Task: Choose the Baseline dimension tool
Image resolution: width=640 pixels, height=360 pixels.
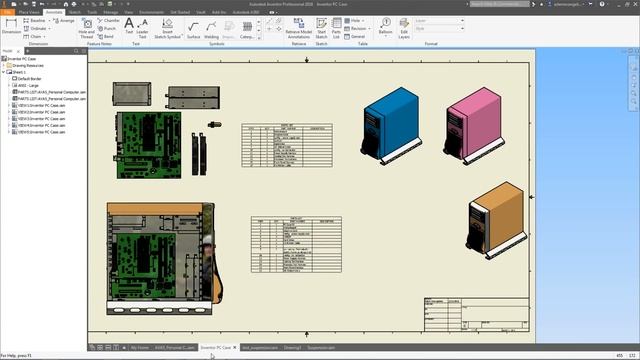Action: 34,20
